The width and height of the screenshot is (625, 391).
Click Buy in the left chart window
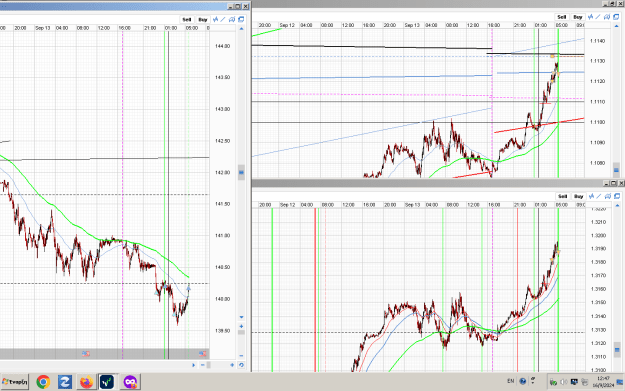click(203, 20)
